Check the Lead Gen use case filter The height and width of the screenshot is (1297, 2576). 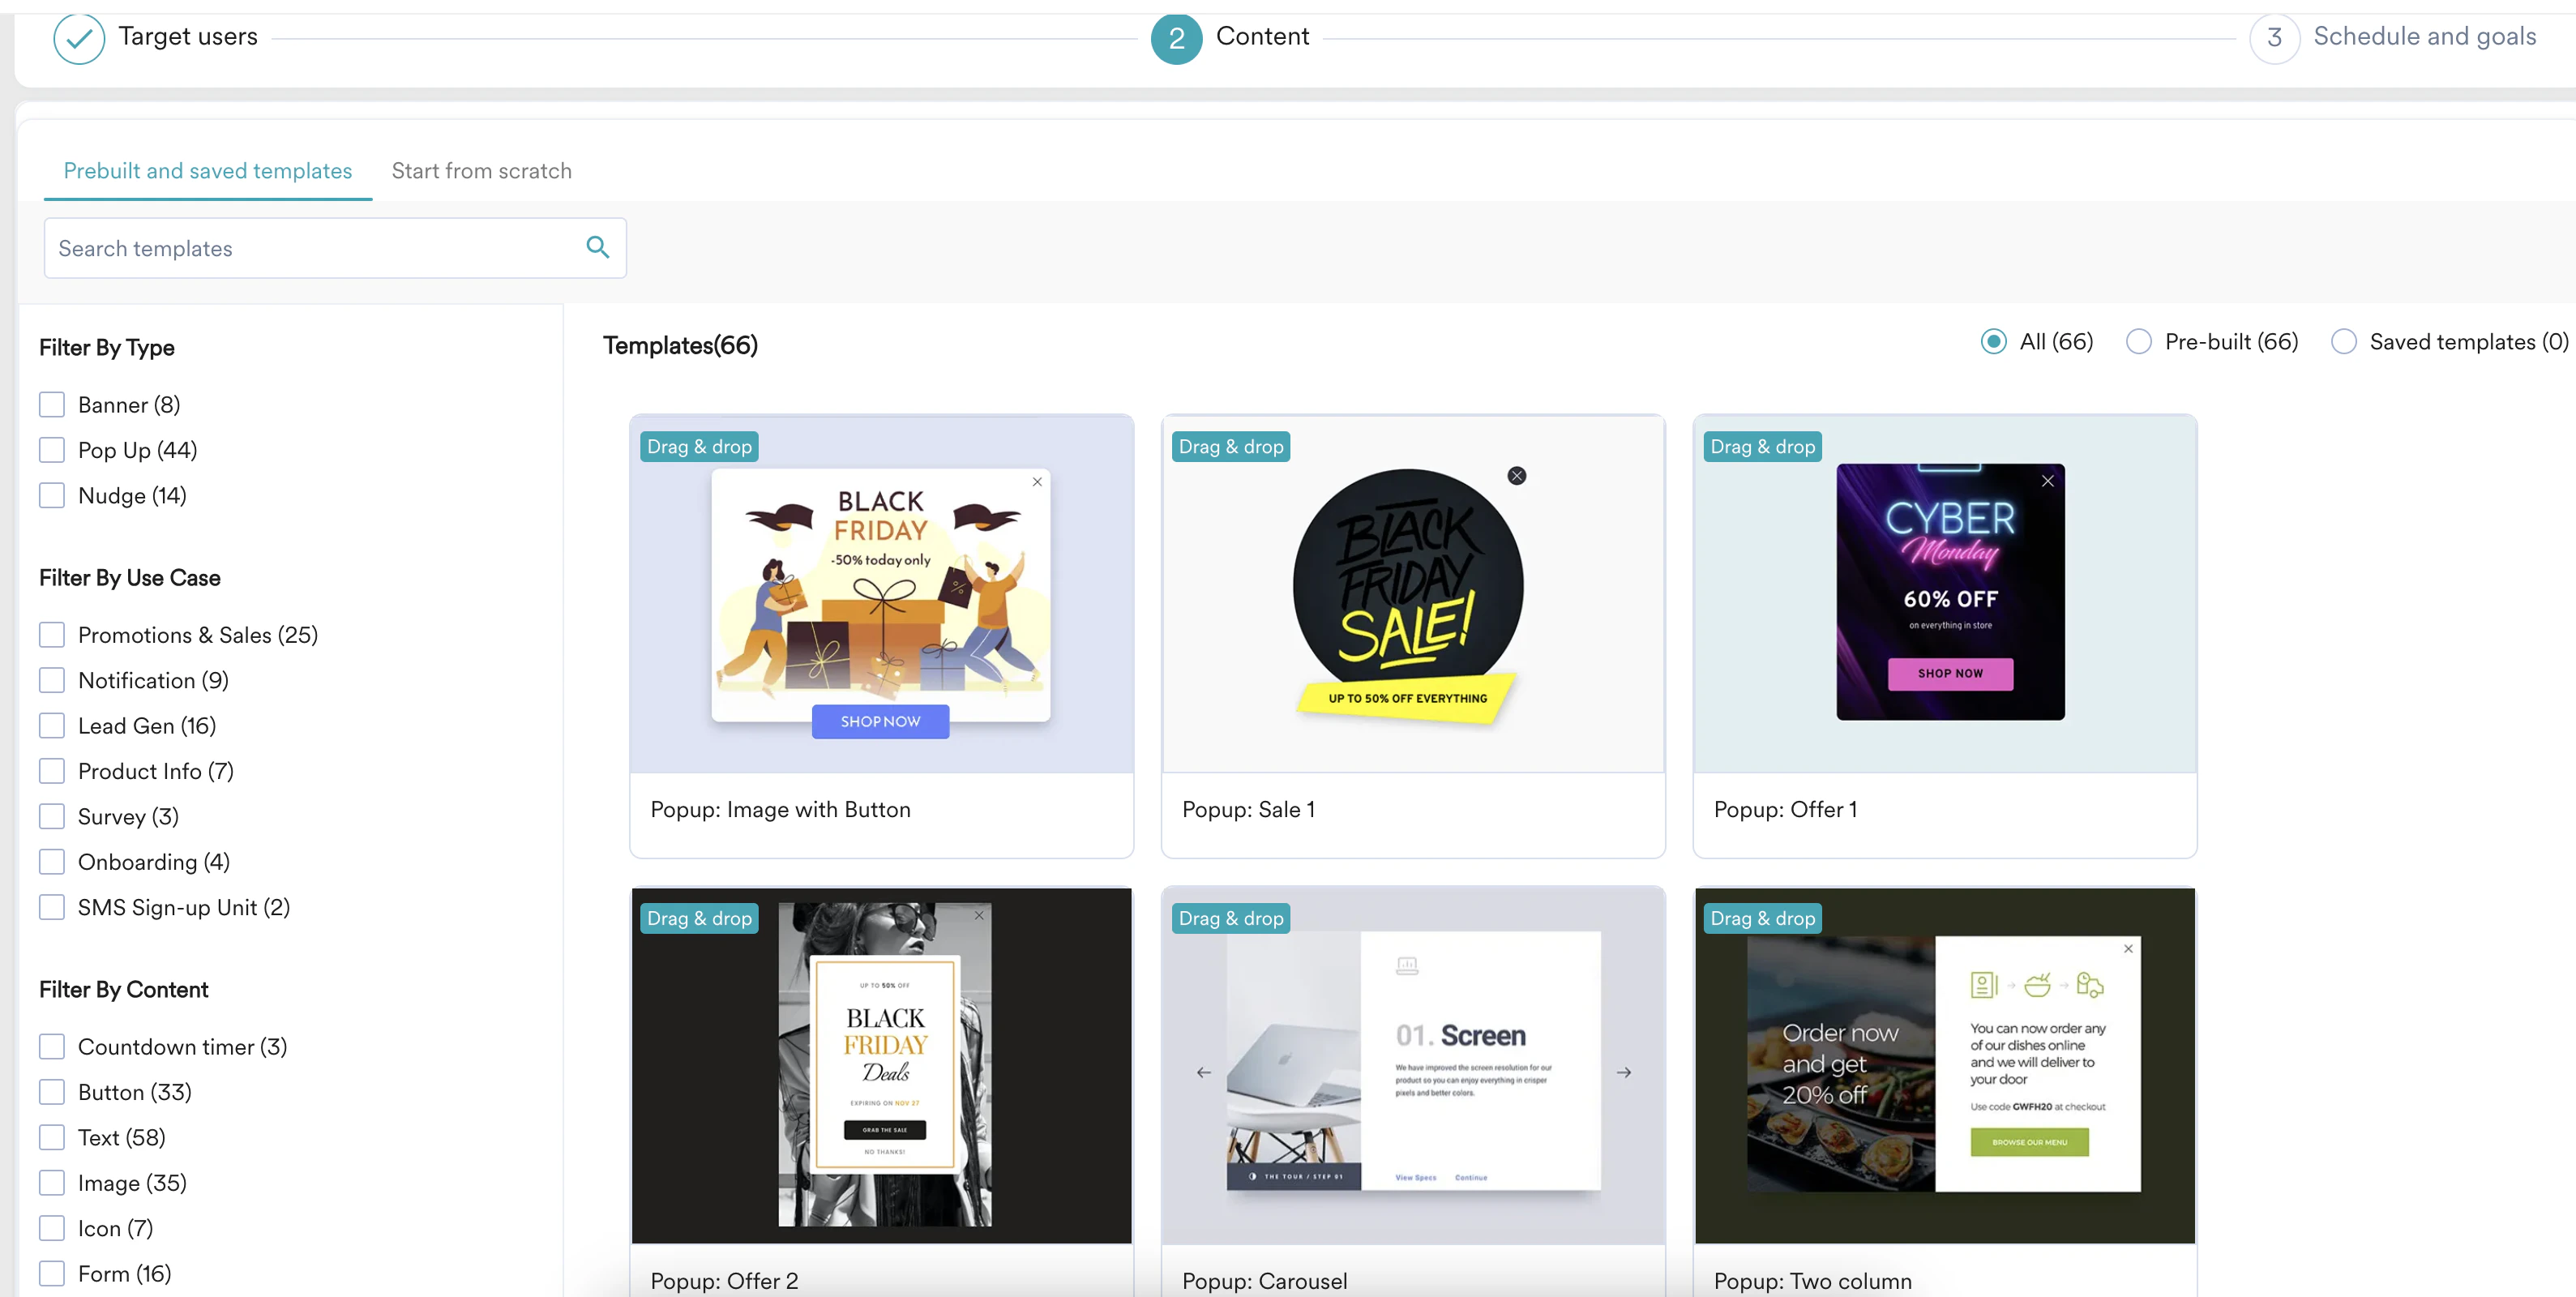click(x=52, y=726)
